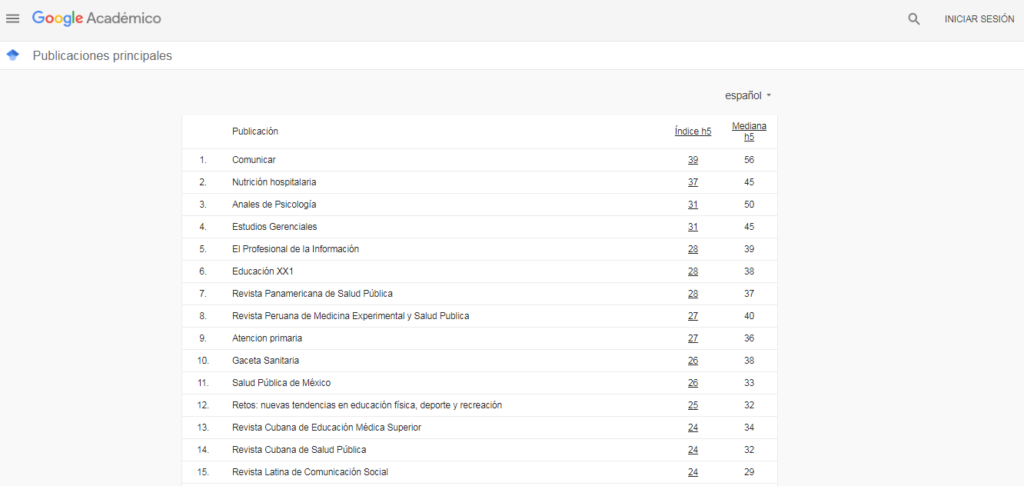Open the h5-index 37 for Nutrición hospitalaria
The height and width of the screenshot is (486, 1024).
(x=693, y=182)
